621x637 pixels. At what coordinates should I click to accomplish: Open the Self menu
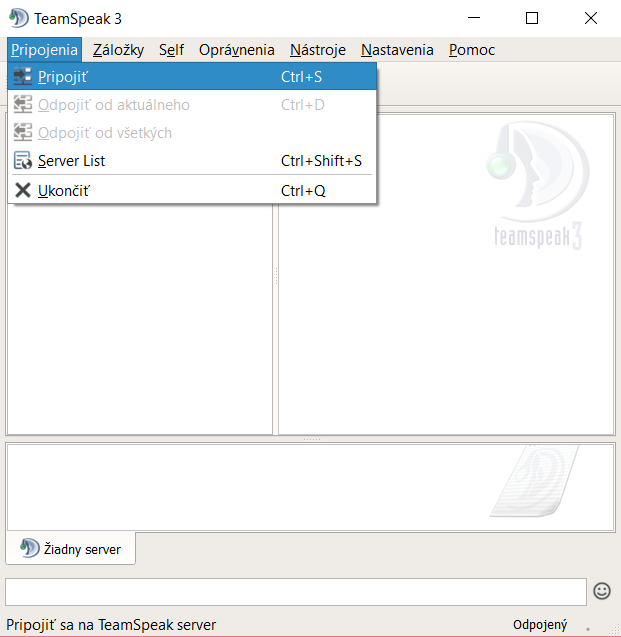[171, 50]
